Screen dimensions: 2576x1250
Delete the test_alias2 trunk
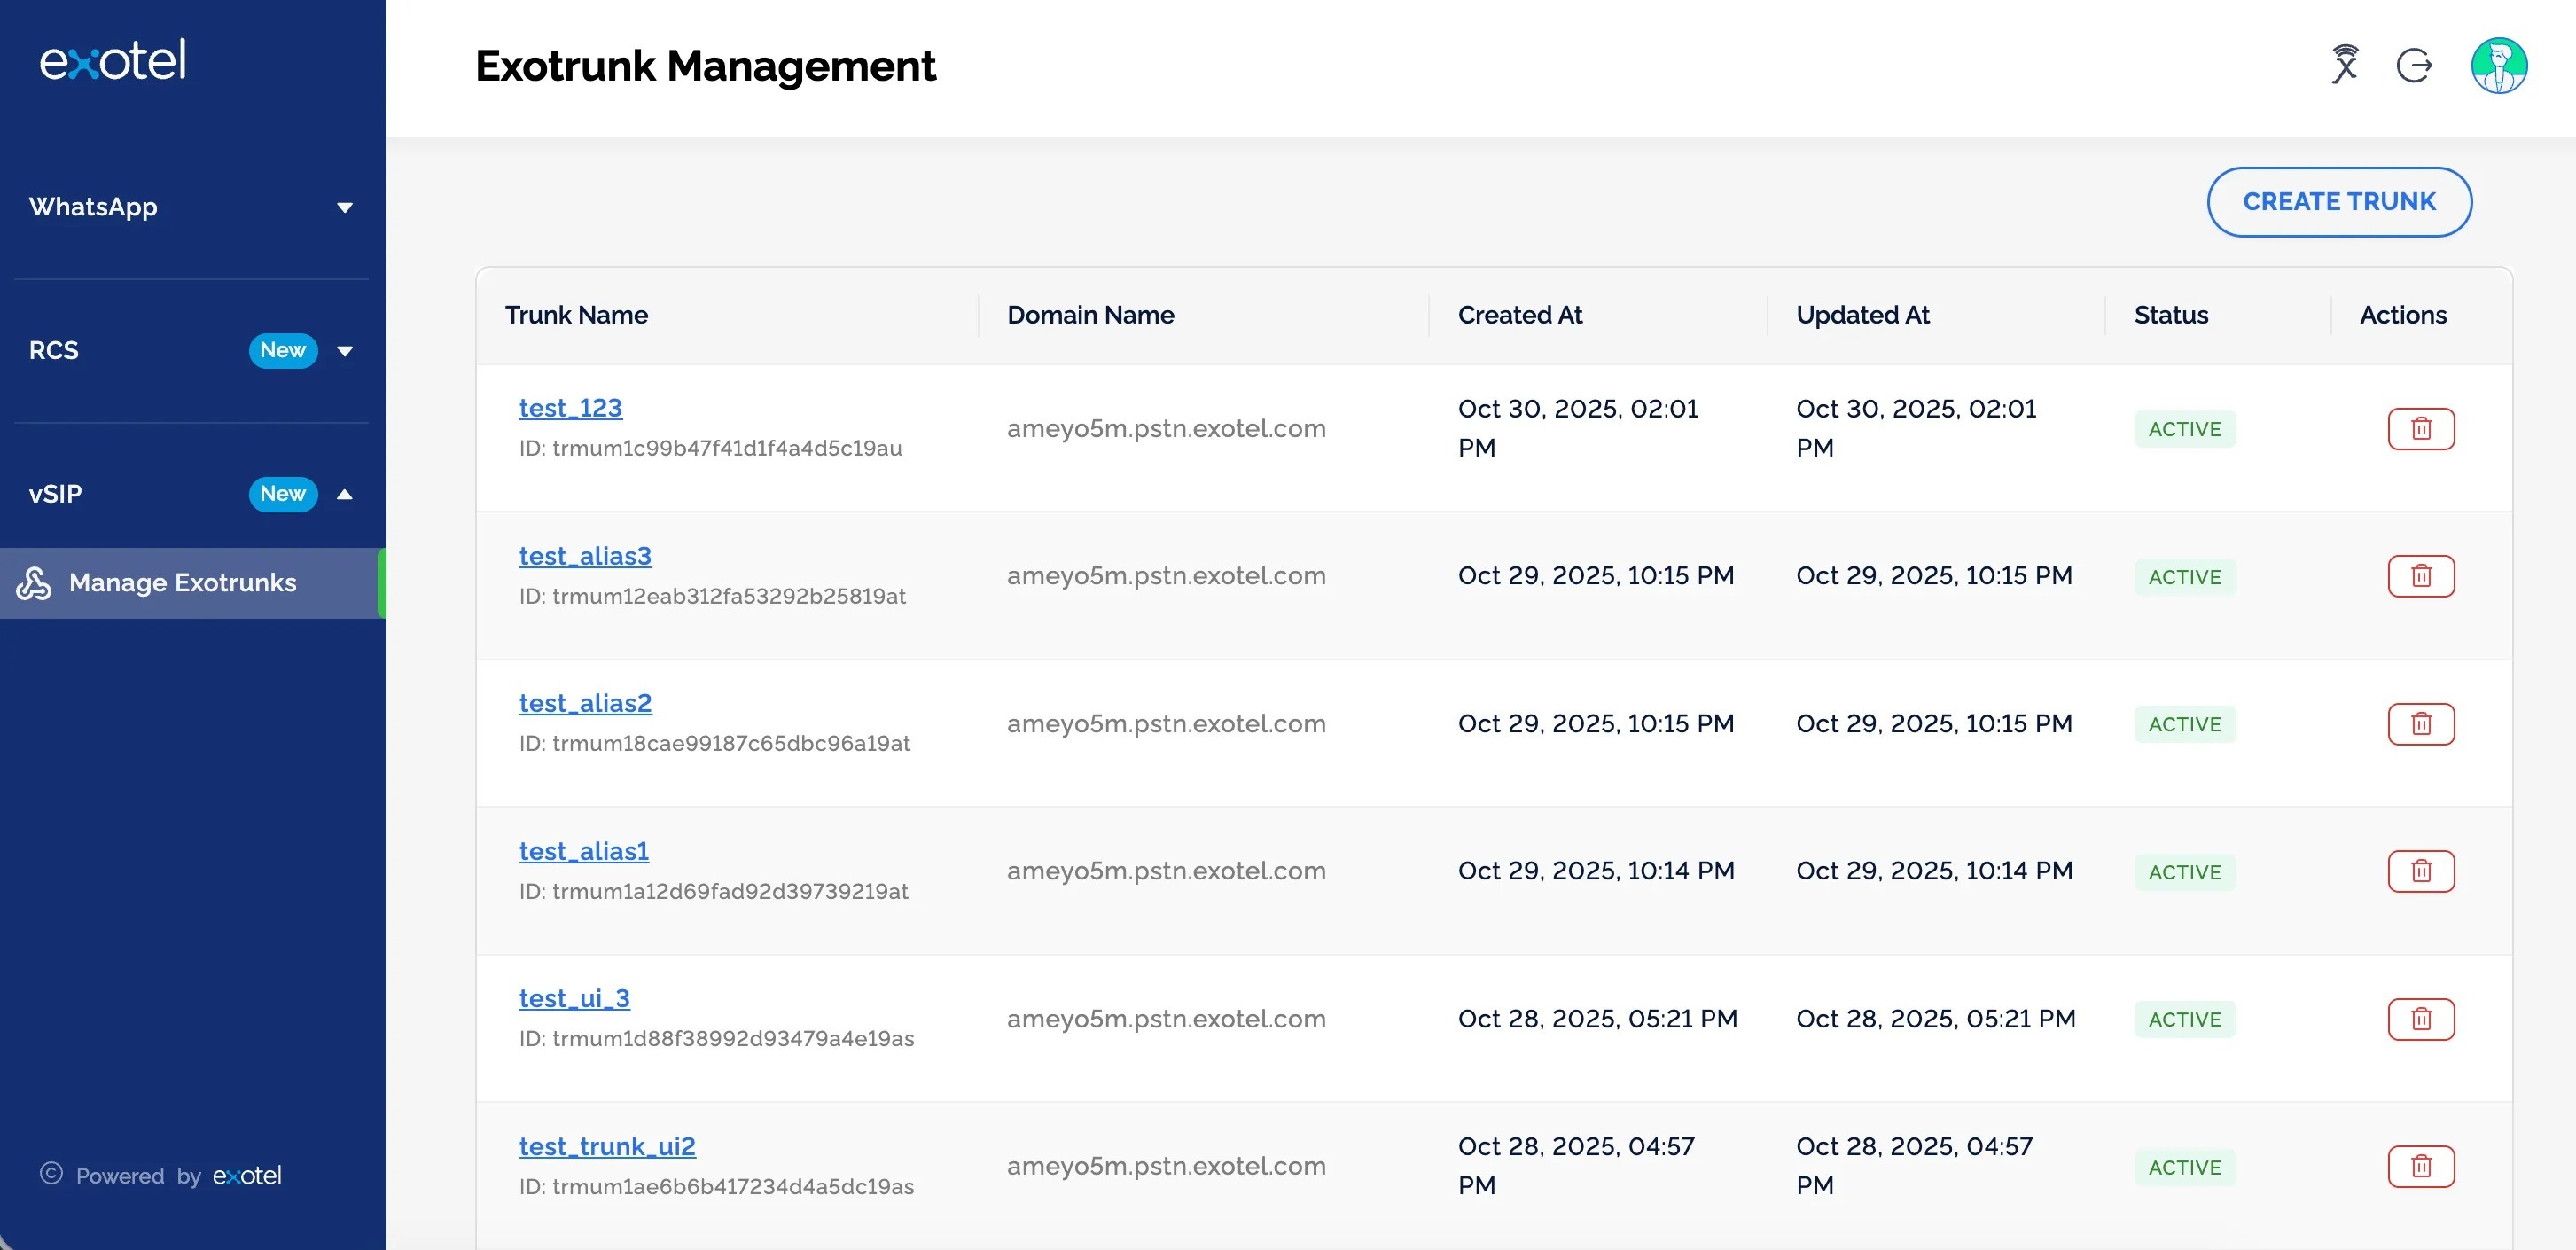[x=2420, y=724]
